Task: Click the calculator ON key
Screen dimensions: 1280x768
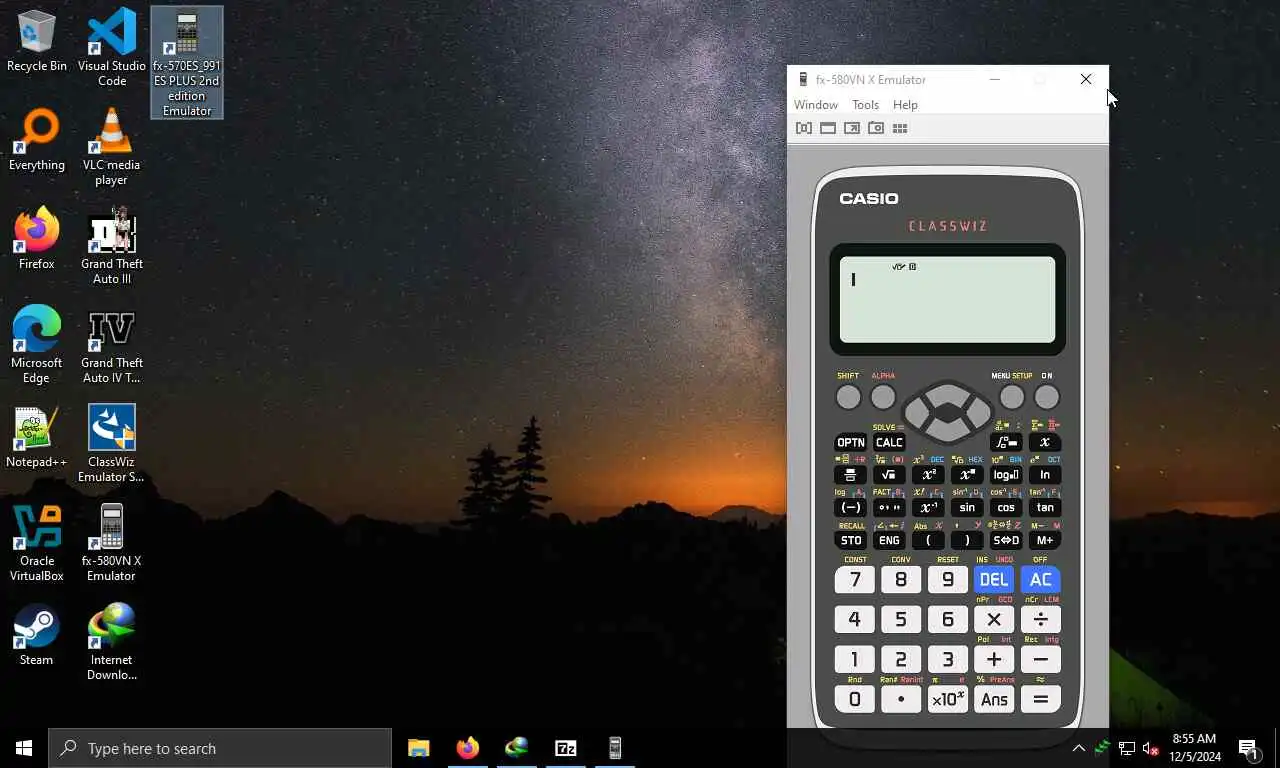Action: (1046, 397)
